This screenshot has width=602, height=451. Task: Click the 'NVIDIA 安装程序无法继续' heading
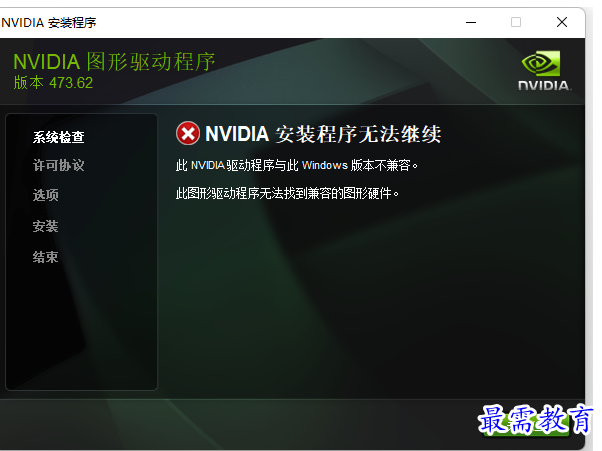(323, 134)
